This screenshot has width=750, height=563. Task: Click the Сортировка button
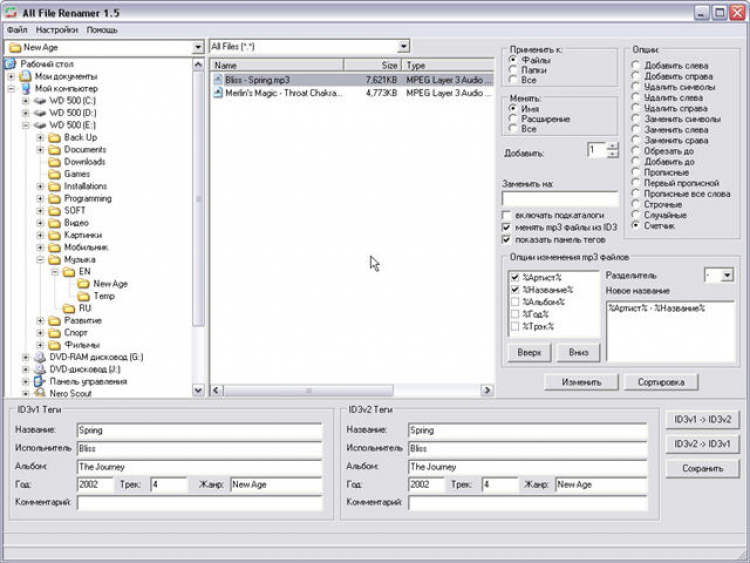tap(661, 382)
